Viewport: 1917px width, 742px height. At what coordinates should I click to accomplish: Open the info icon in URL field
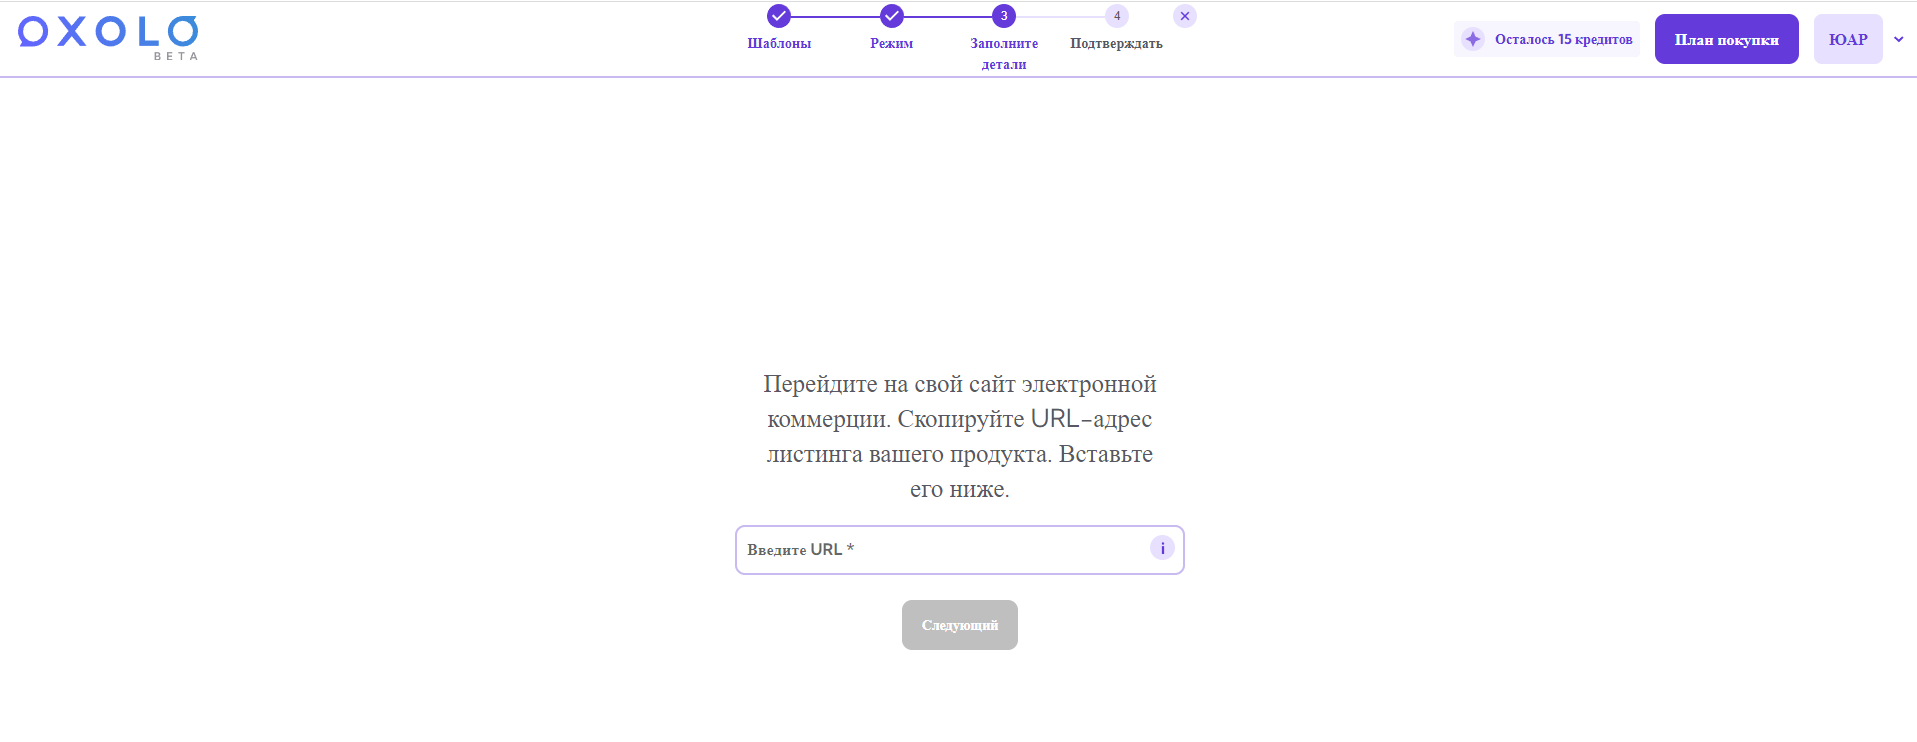click(1162, 548)
